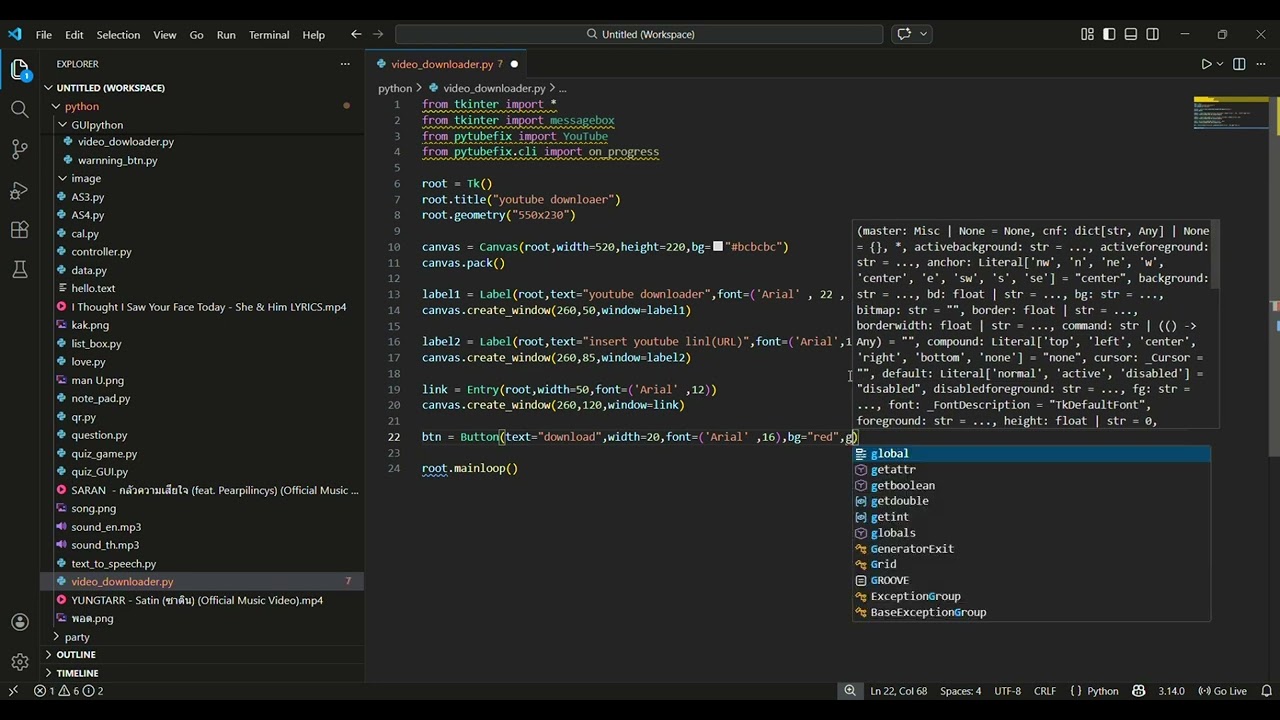Select the video_downloader.py editor tab
Viewport: 1280px width, 720px height.
pyautogui.click(x=448, y=64)
